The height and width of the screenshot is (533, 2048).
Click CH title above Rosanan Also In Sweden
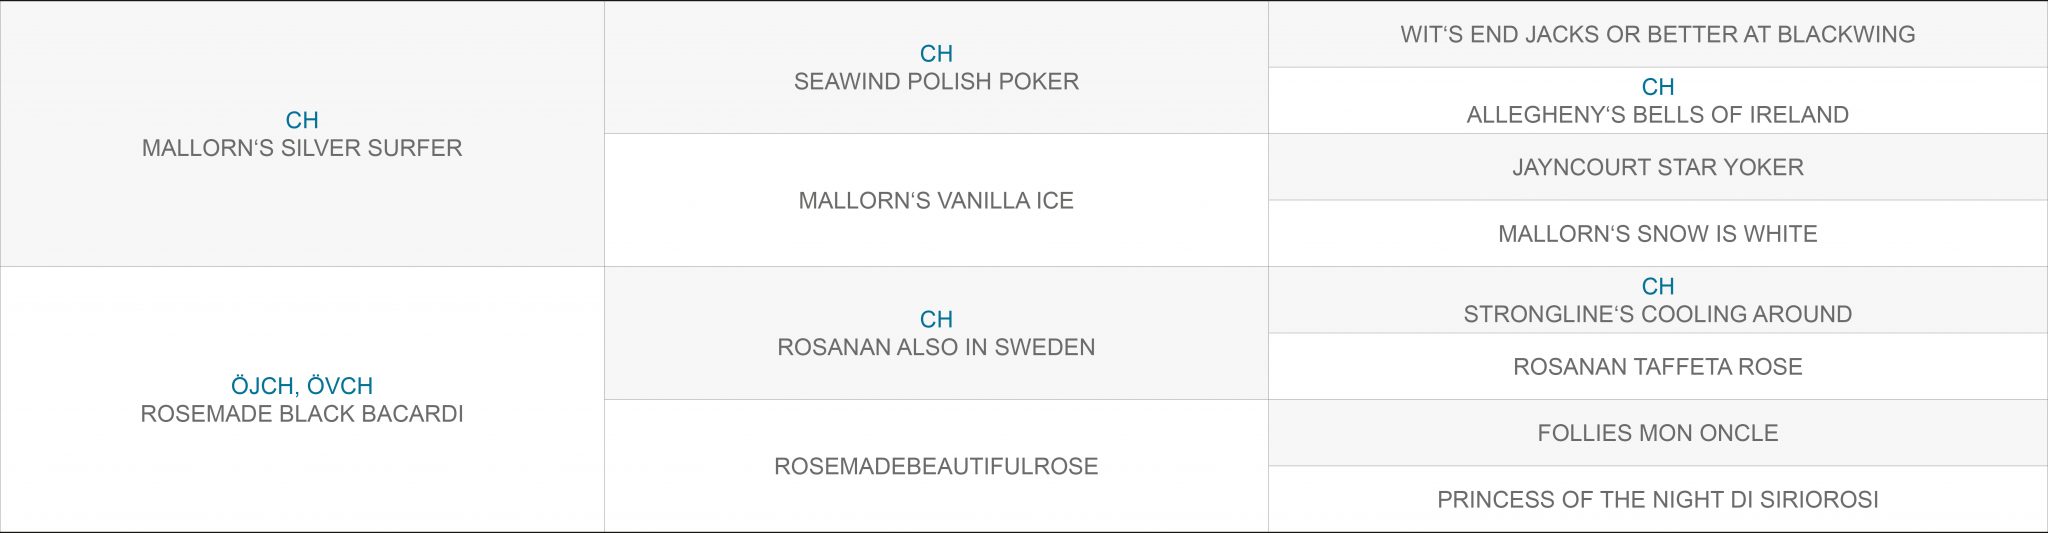tap(936, 320)
